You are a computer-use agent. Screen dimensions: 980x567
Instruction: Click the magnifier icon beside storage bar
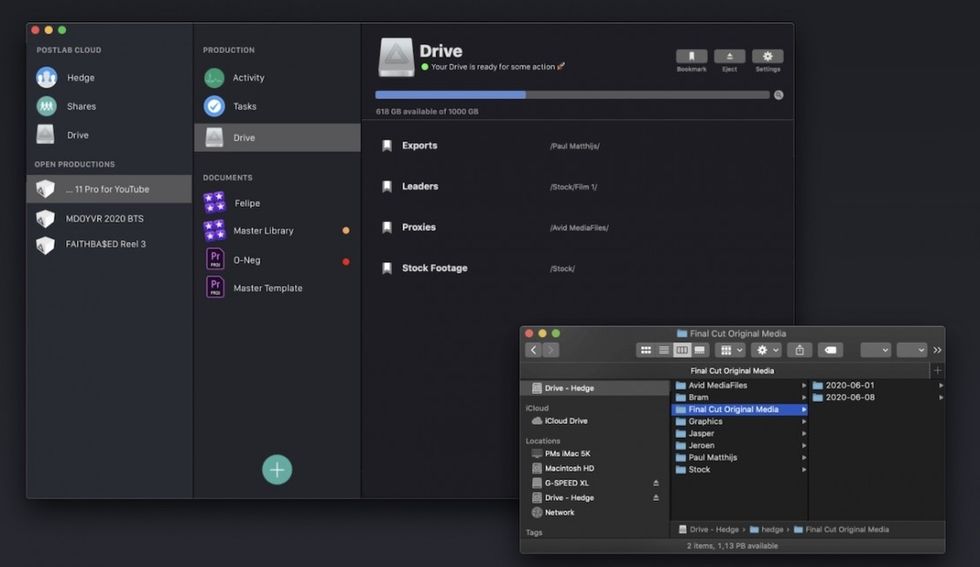tap(779, 95)
